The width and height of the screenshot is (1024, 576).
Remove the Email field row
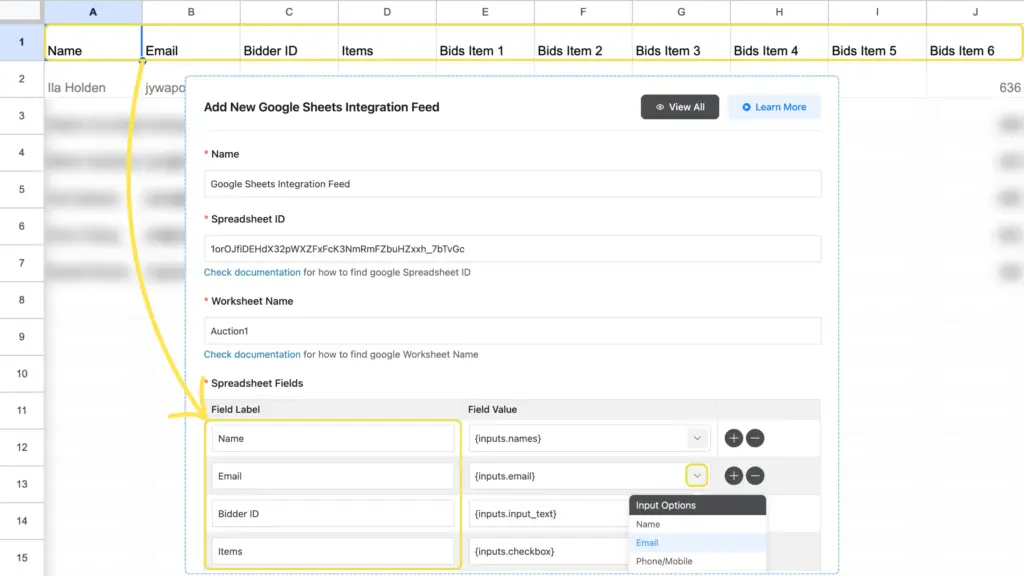coord(755,476)
